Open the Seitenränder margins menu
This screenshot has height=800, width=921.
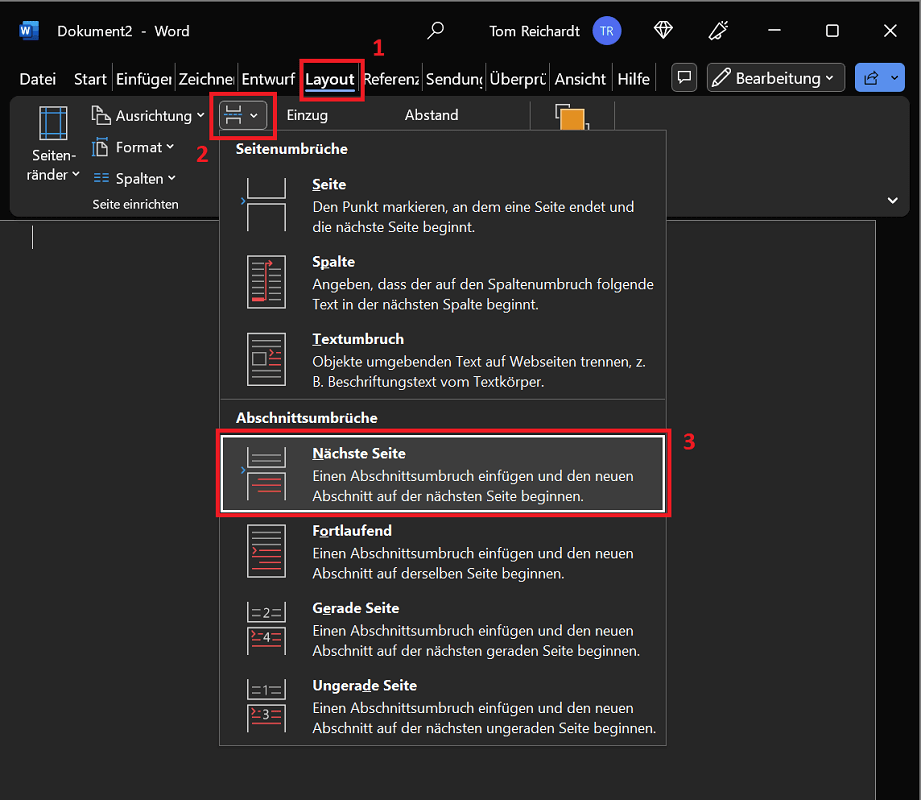point(53,144)
